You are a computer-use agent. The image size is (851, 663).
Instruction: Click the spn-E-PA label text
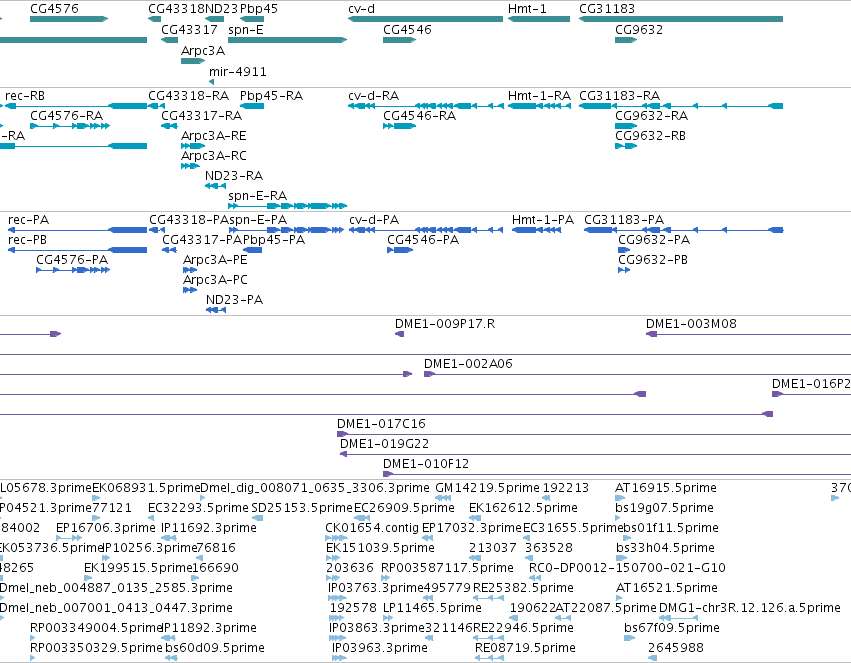[x=258, y=220]
